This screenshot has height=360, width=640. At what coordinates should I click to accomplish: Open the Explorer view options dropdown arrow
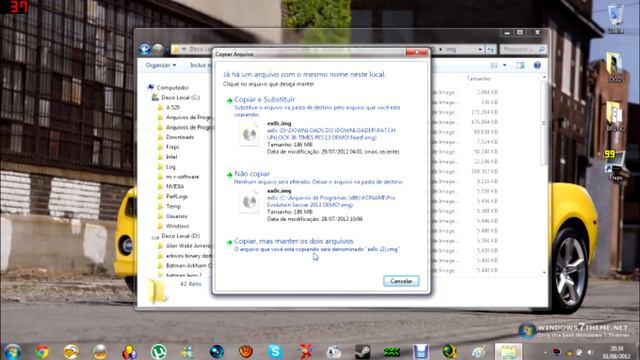(505, 65)
